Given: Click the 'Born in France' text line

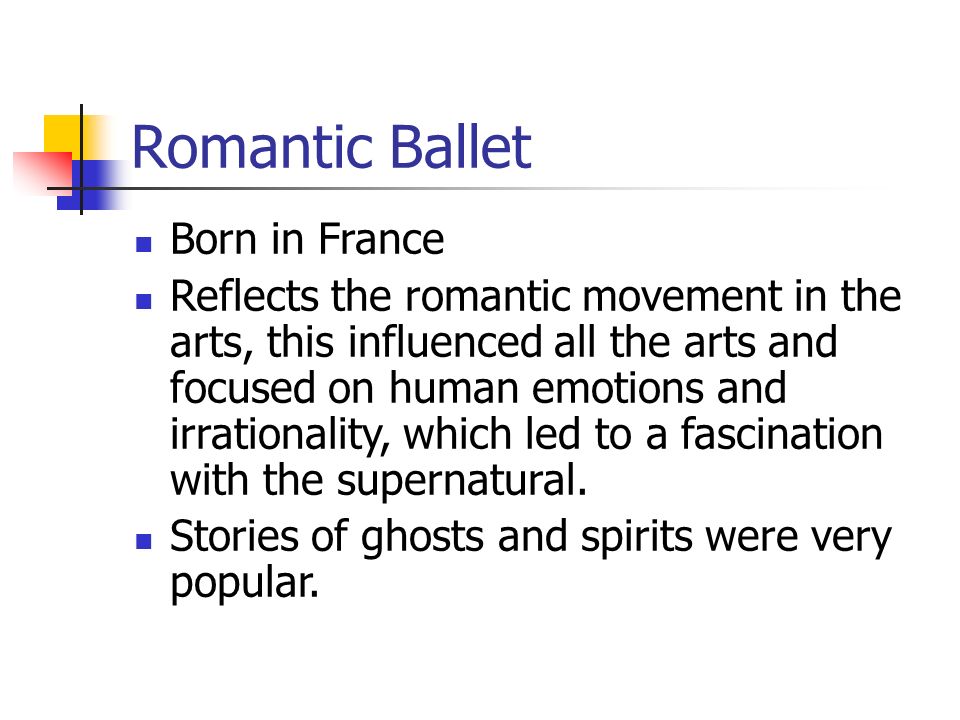Looking at the screenshot, I should (307, 239).
